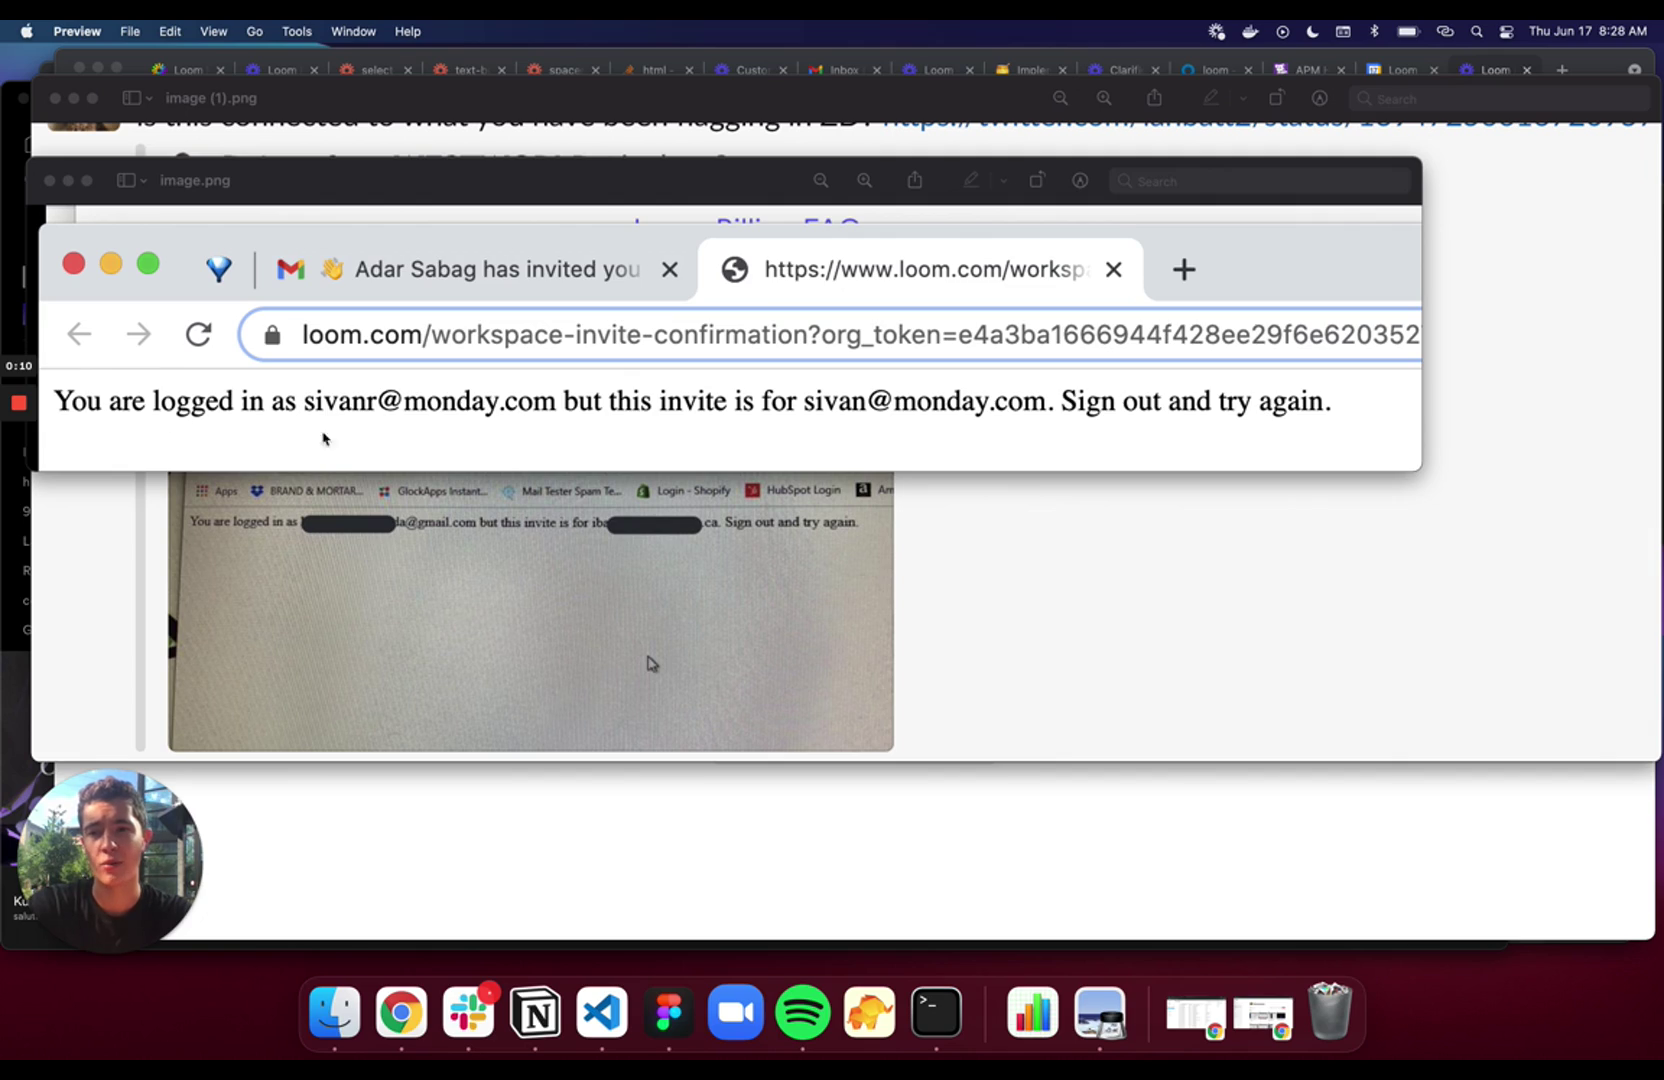Click the Search field in the image.png window

1260,181
